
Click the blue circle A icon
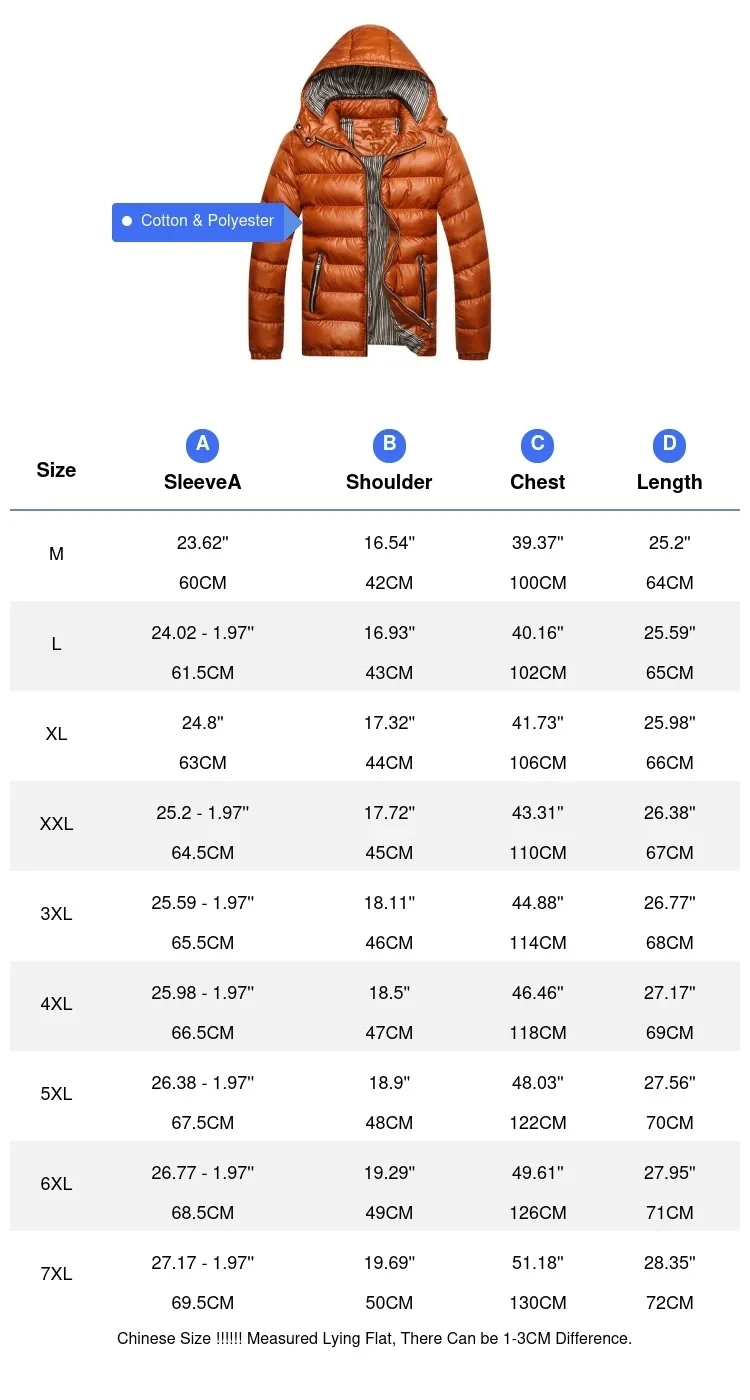[x=202, y=445]
